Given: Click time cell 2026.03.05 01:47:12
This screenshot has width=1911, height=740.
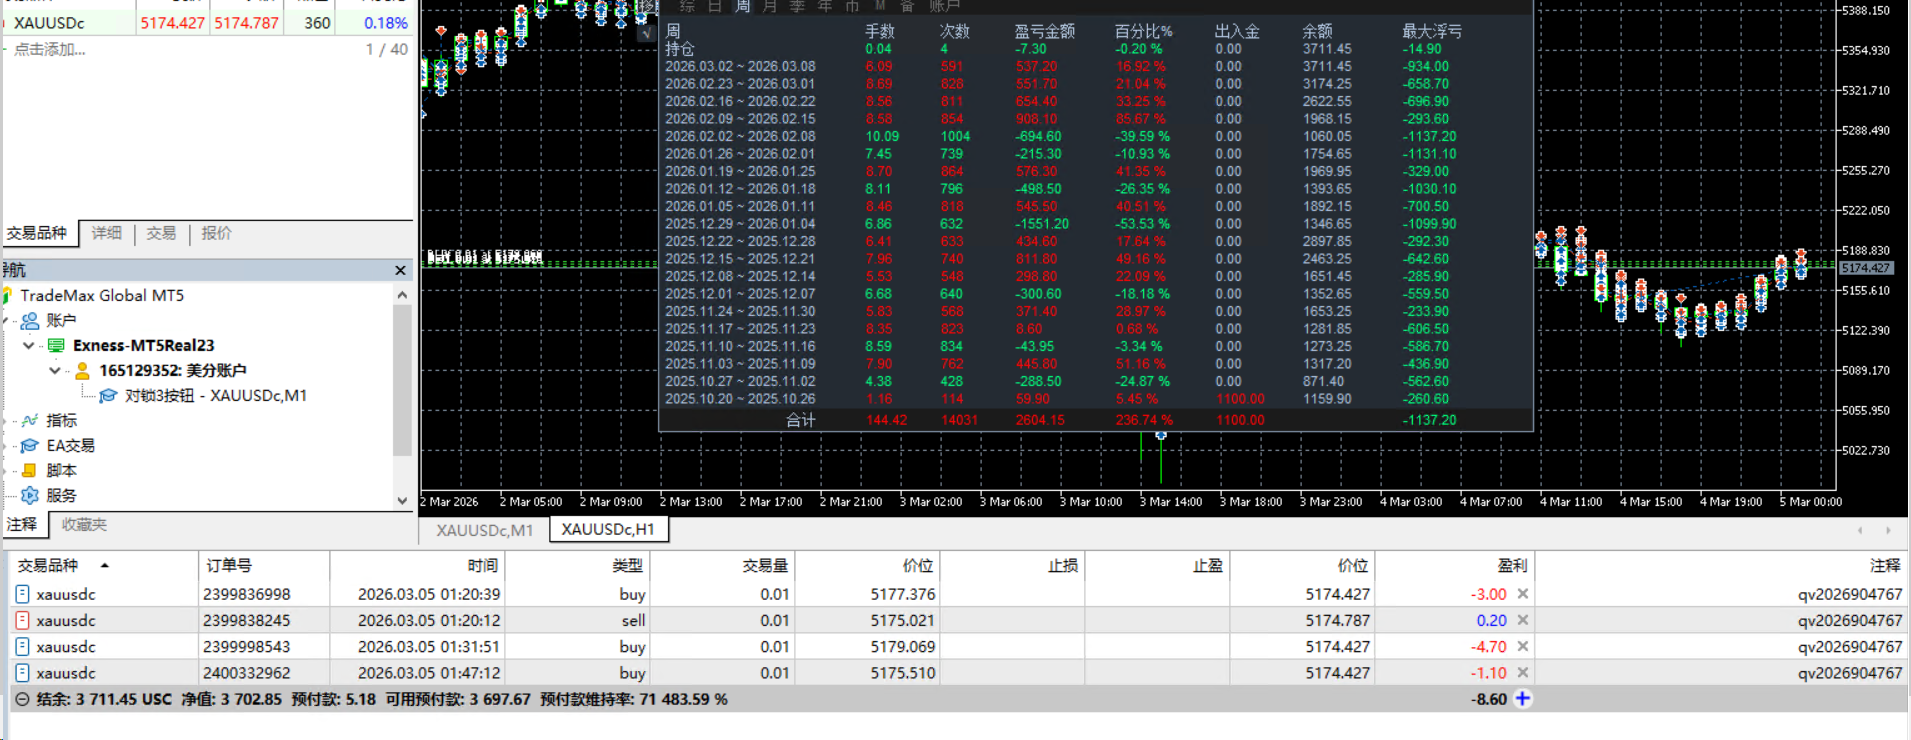Looking at the screenshot, I should click(429, 673).
